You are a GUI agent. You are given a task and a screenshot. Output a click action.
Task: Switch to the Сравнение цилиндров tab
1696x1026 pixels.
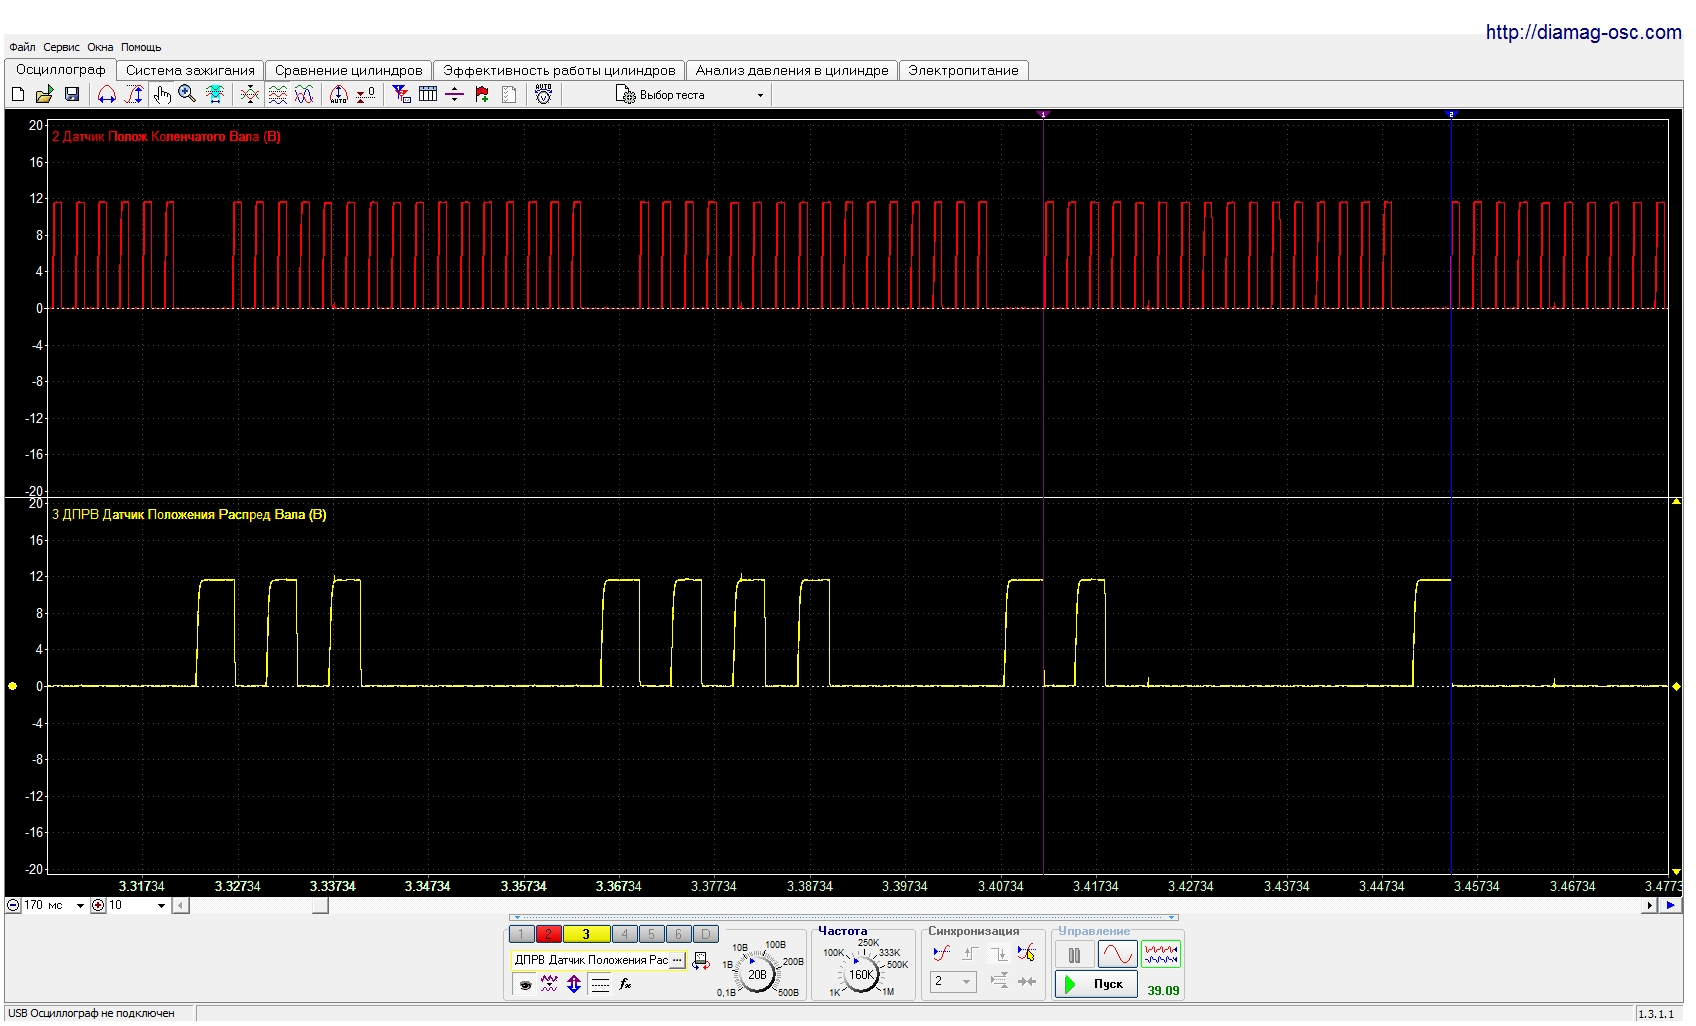click(349, 70)
